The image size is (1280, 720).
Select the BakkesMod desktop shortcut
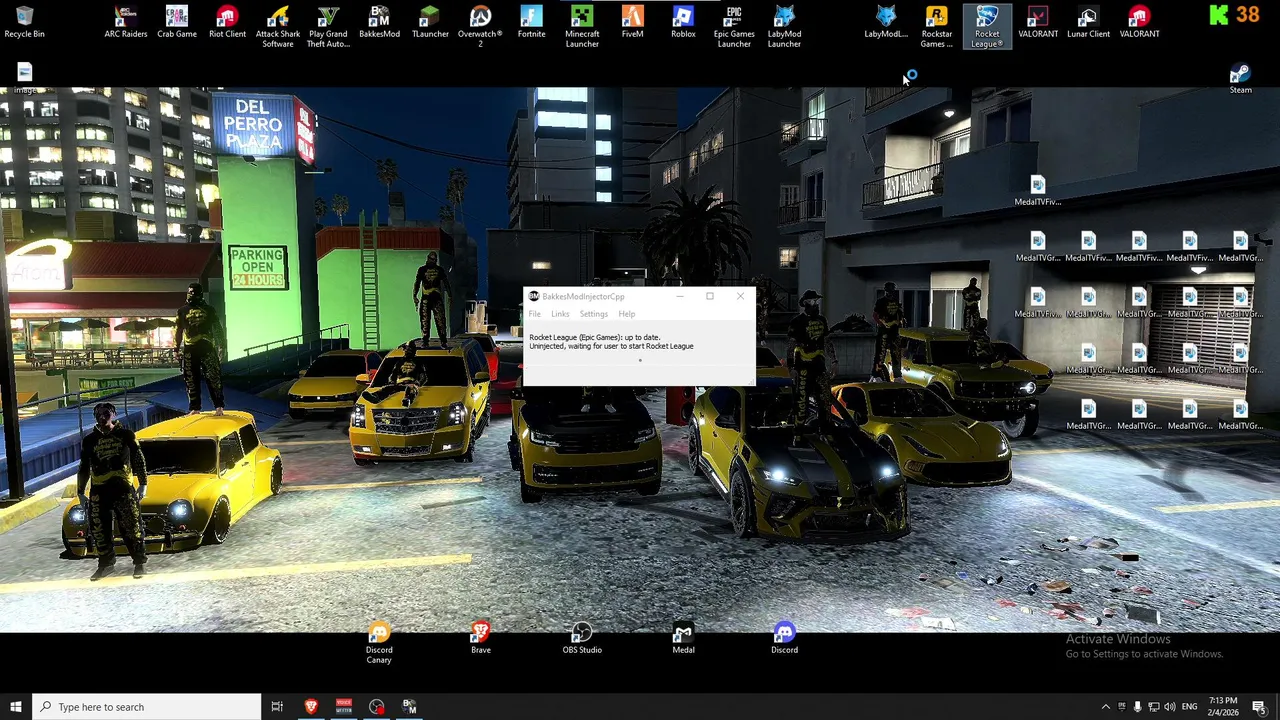(x=379, y=22)
